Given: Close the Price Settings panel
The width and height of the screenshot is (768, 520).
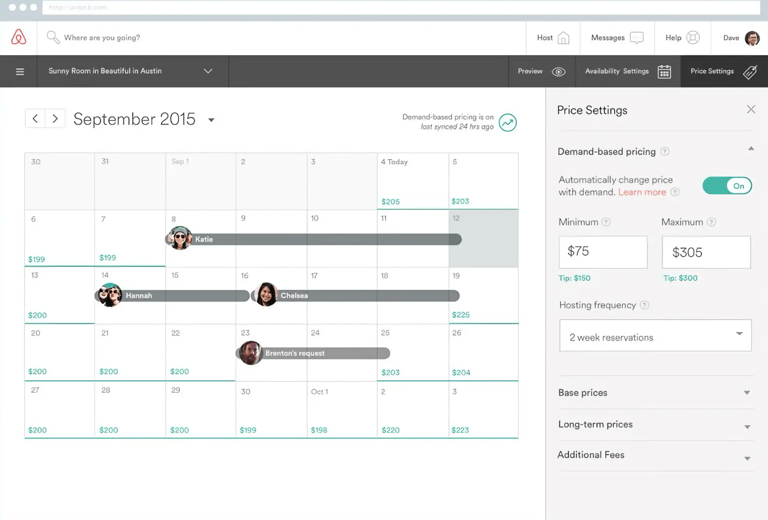Looking at the screenshot, I should [751, 109].
